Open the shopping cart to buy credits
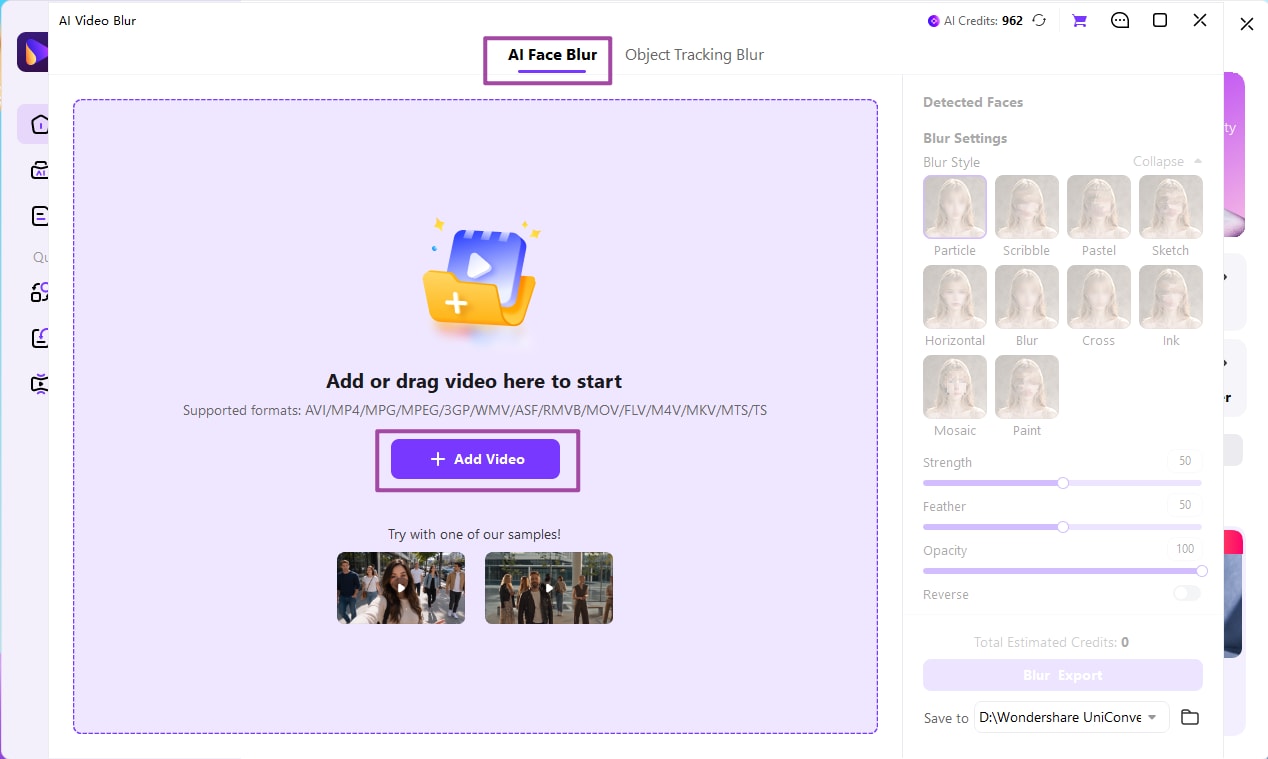This screenshot has height=759, width=1268. point(1079,20)
